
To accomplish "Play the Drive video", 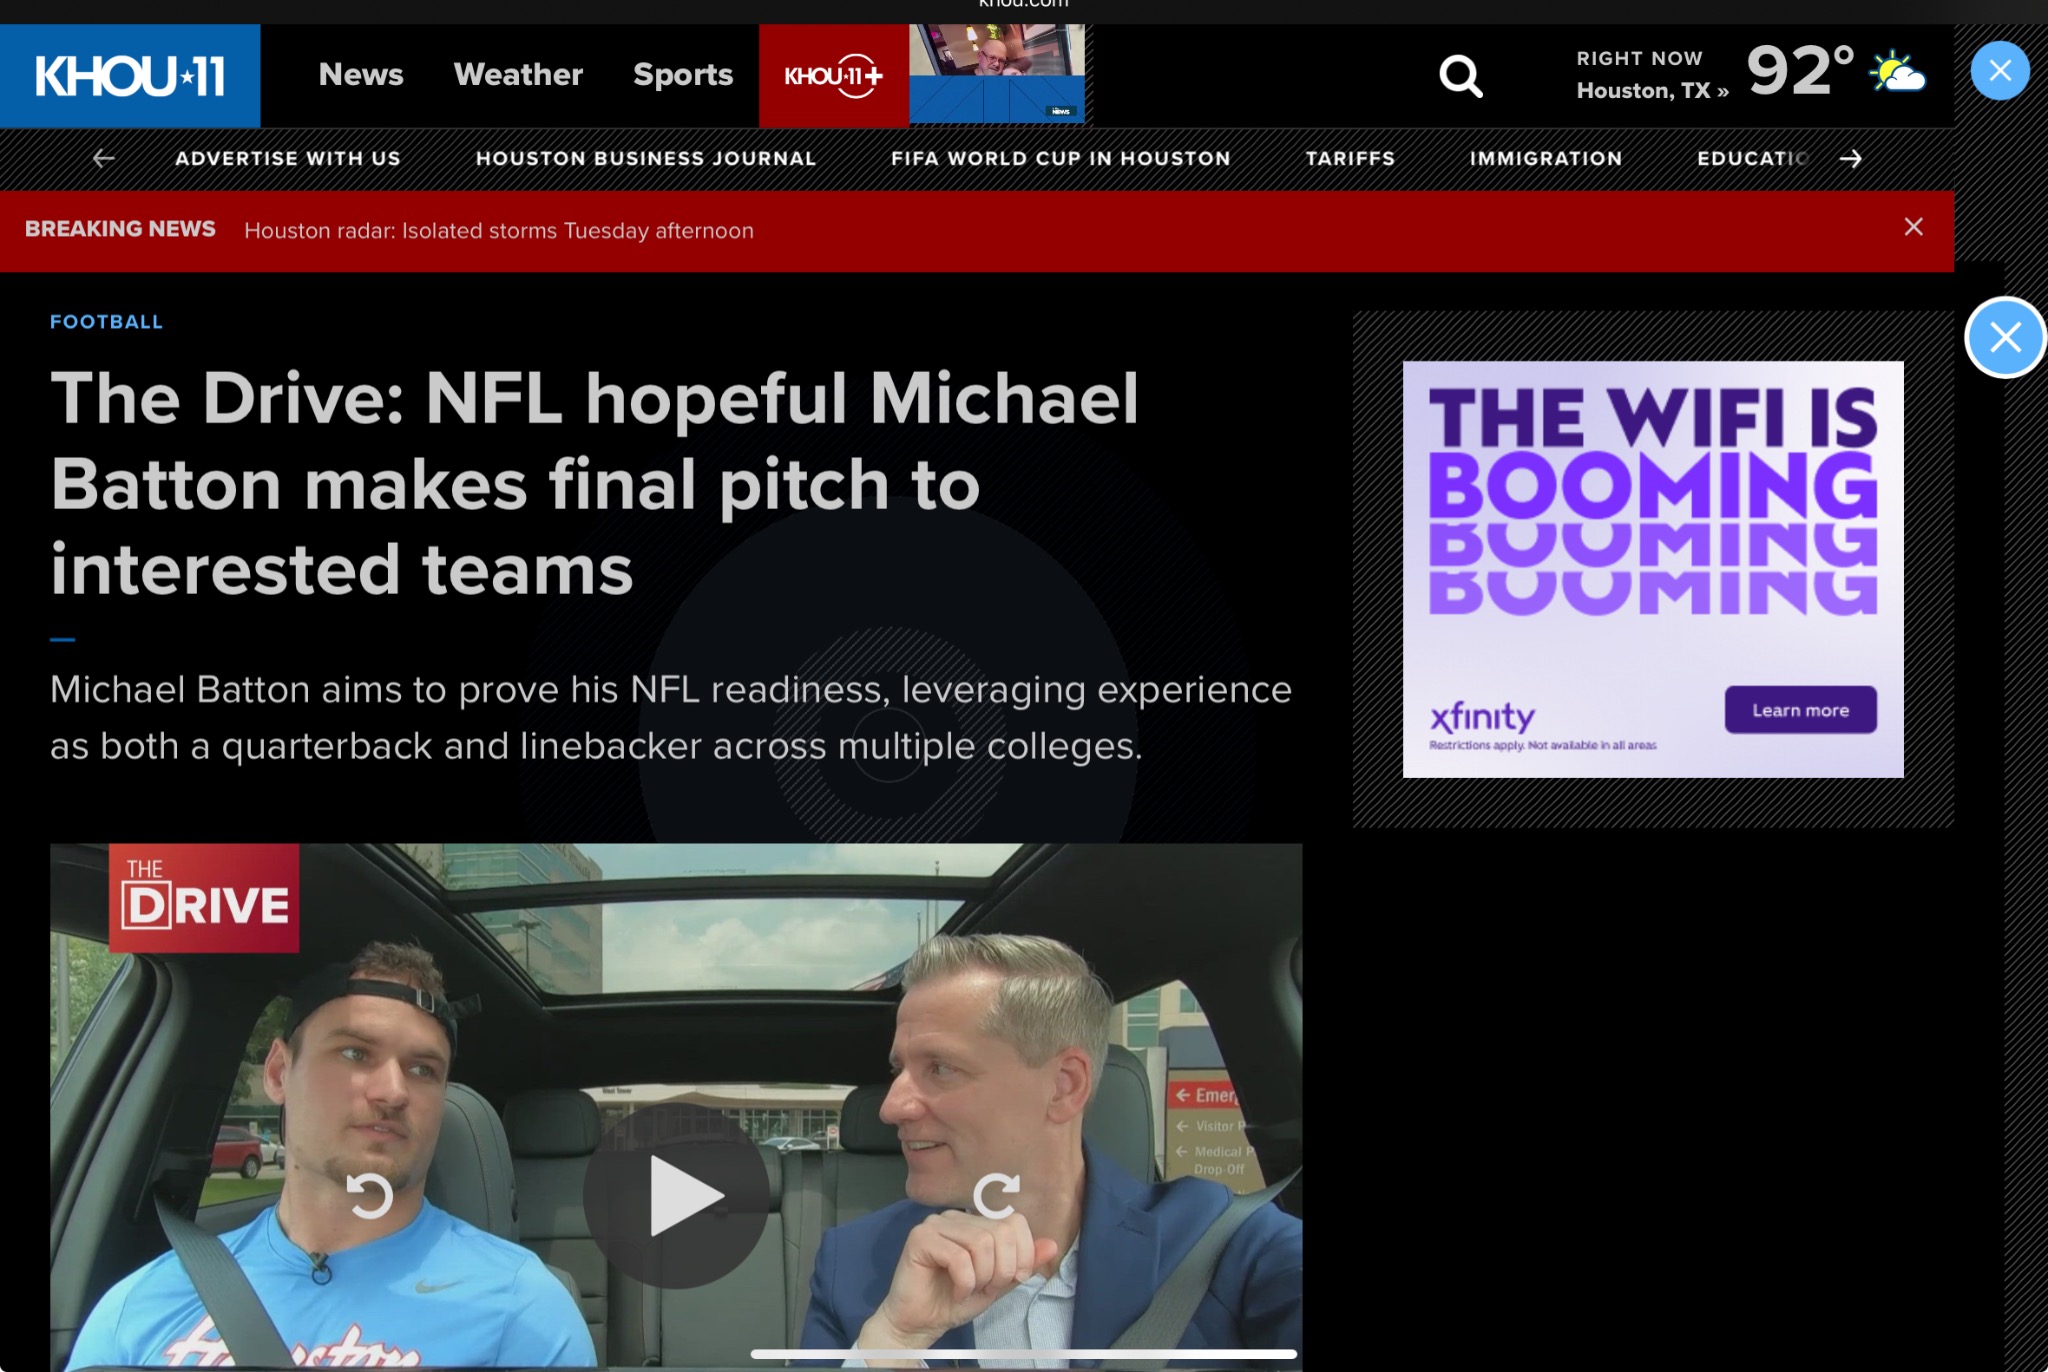I will pyautogui.click(x=677, y=1196).
